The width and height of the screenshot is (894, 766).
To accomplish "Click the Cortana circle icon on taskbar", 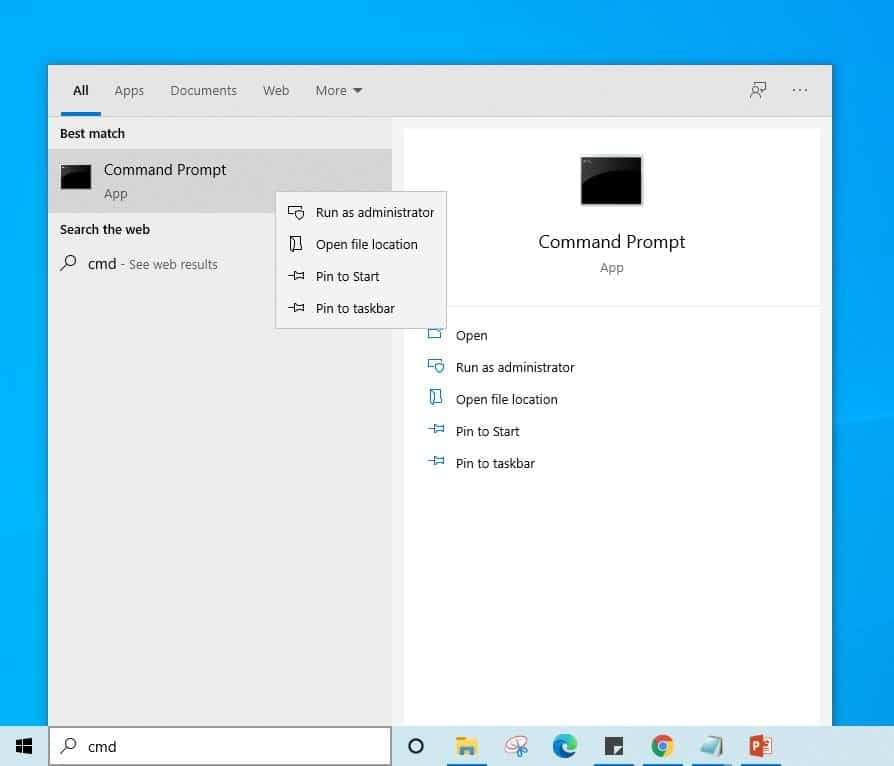I will pos(416,745).
